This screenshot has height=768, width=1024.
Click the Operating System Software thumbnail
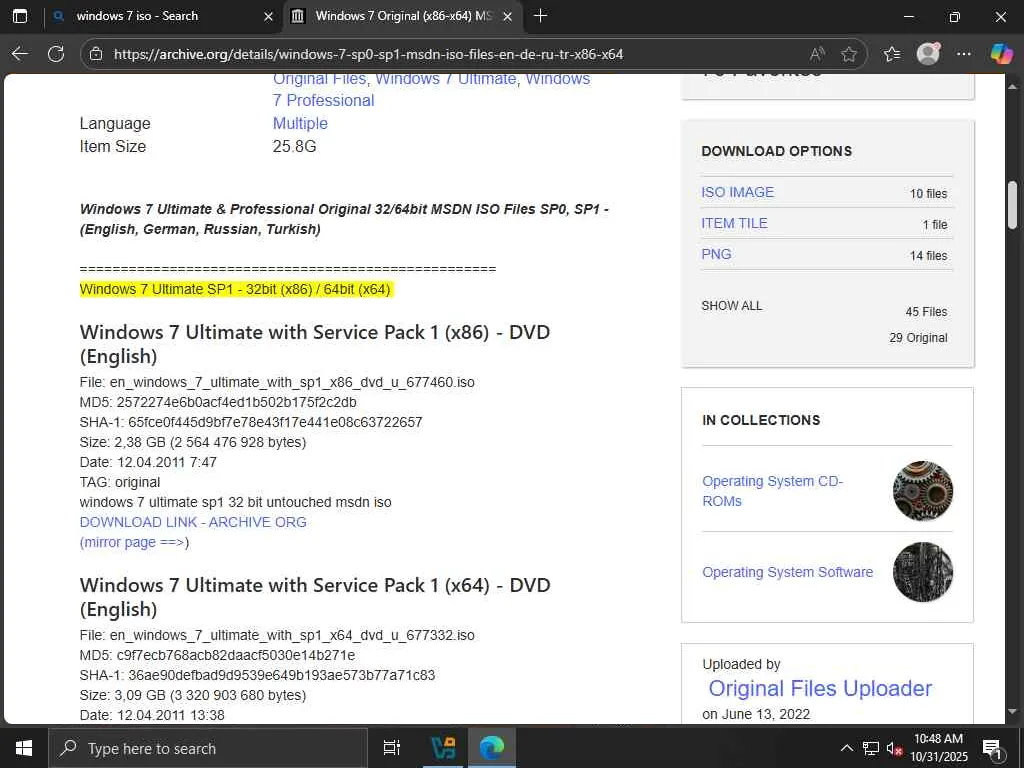click(923, 572)
